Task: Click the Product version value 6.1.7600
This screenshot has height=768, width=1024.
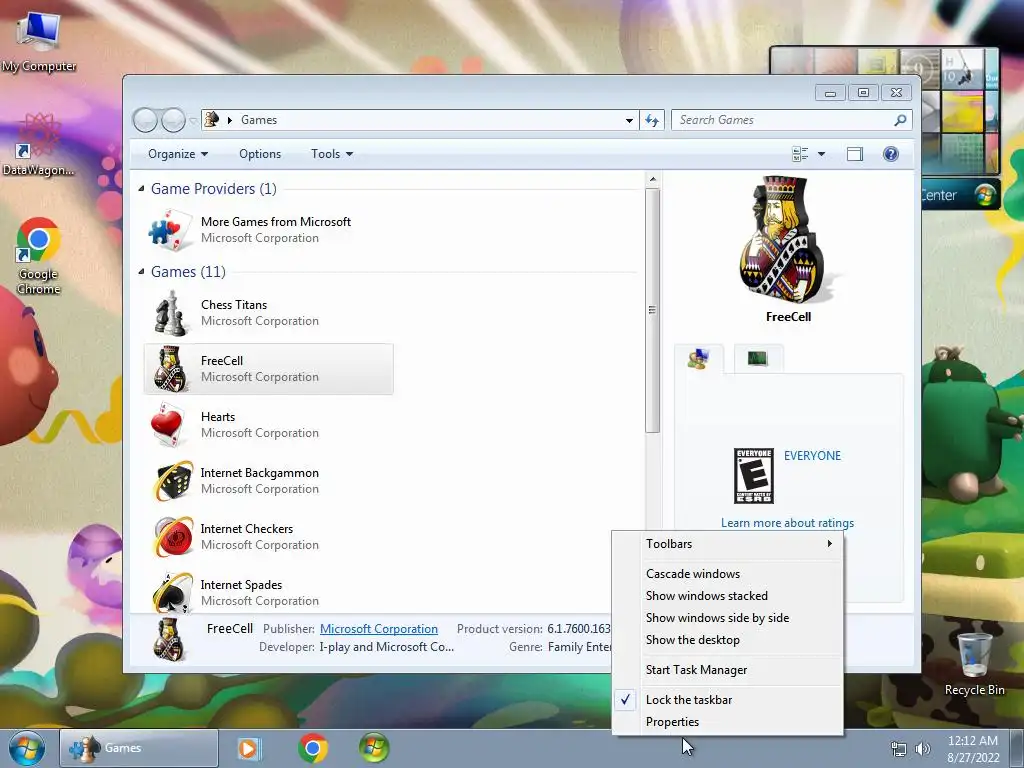Action: point(579,629)
